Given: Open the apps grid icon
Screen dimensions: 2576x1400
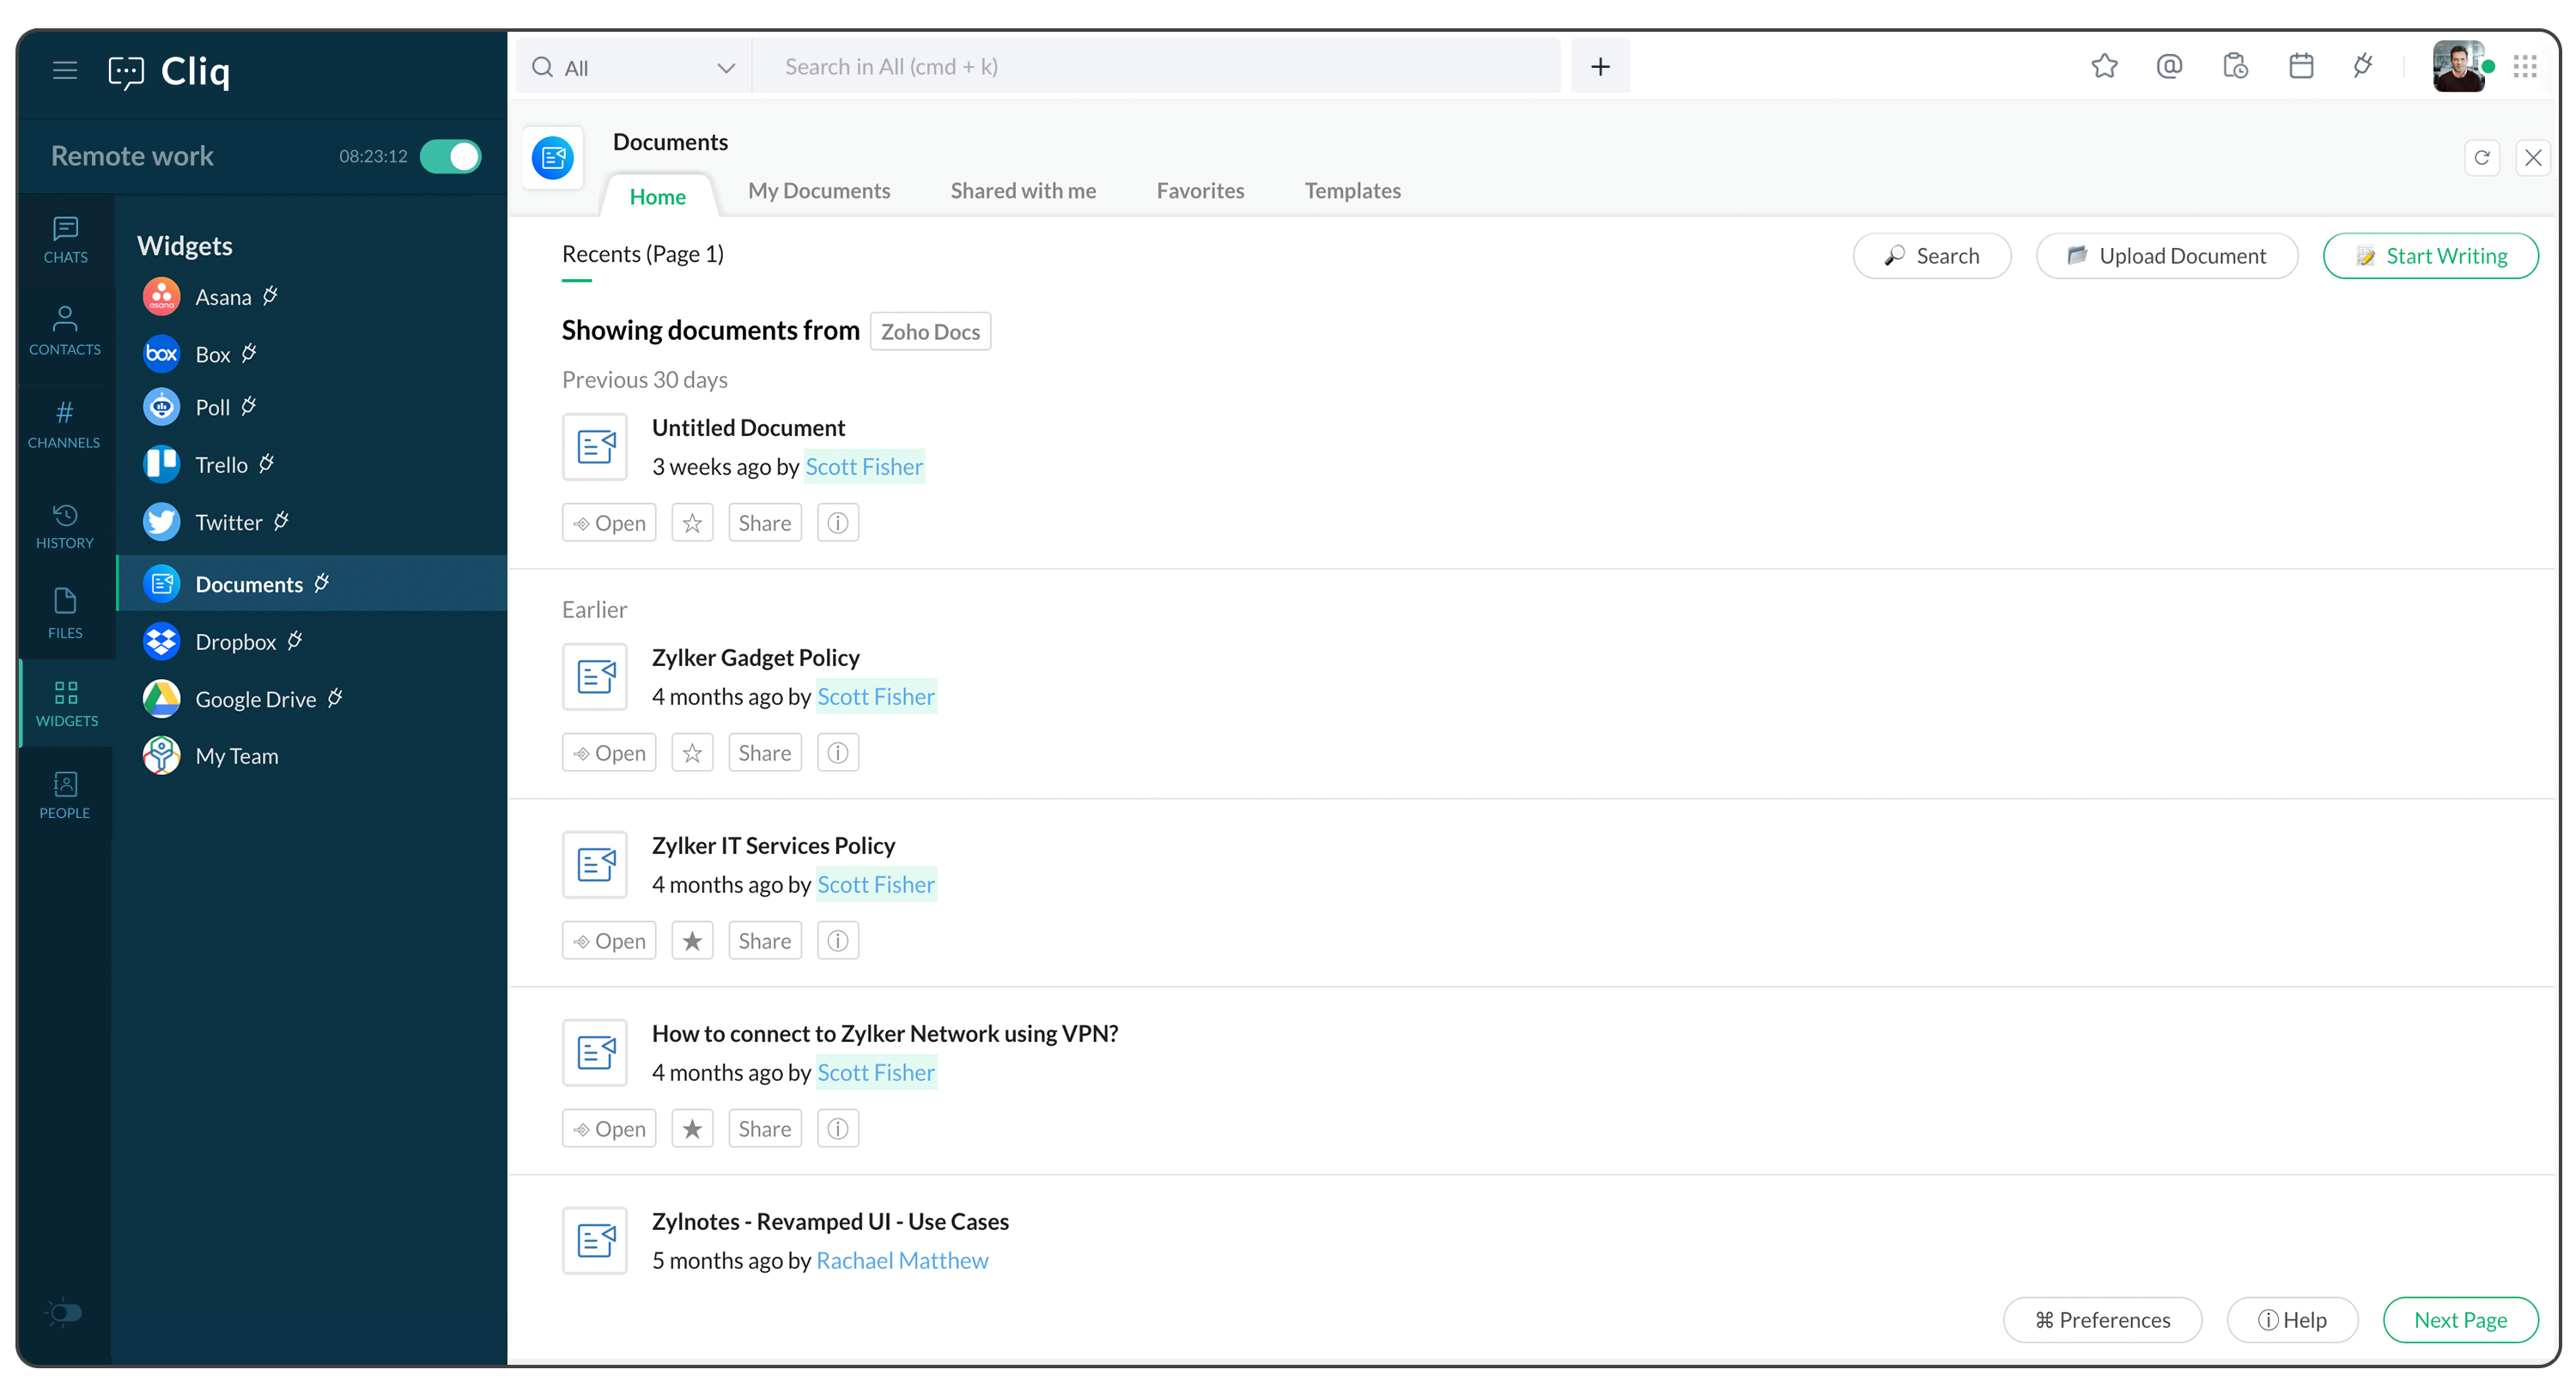Looking at the screenshot, I should [x=2525, y=66].
